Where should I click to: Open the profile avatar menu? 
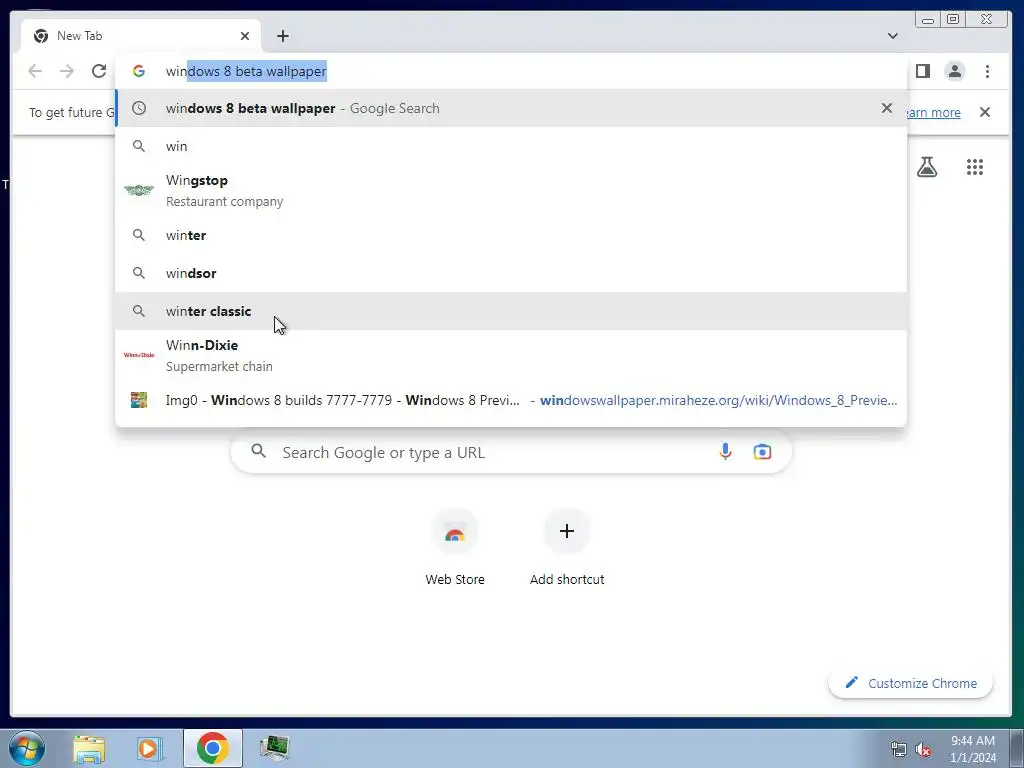point(955,71)
